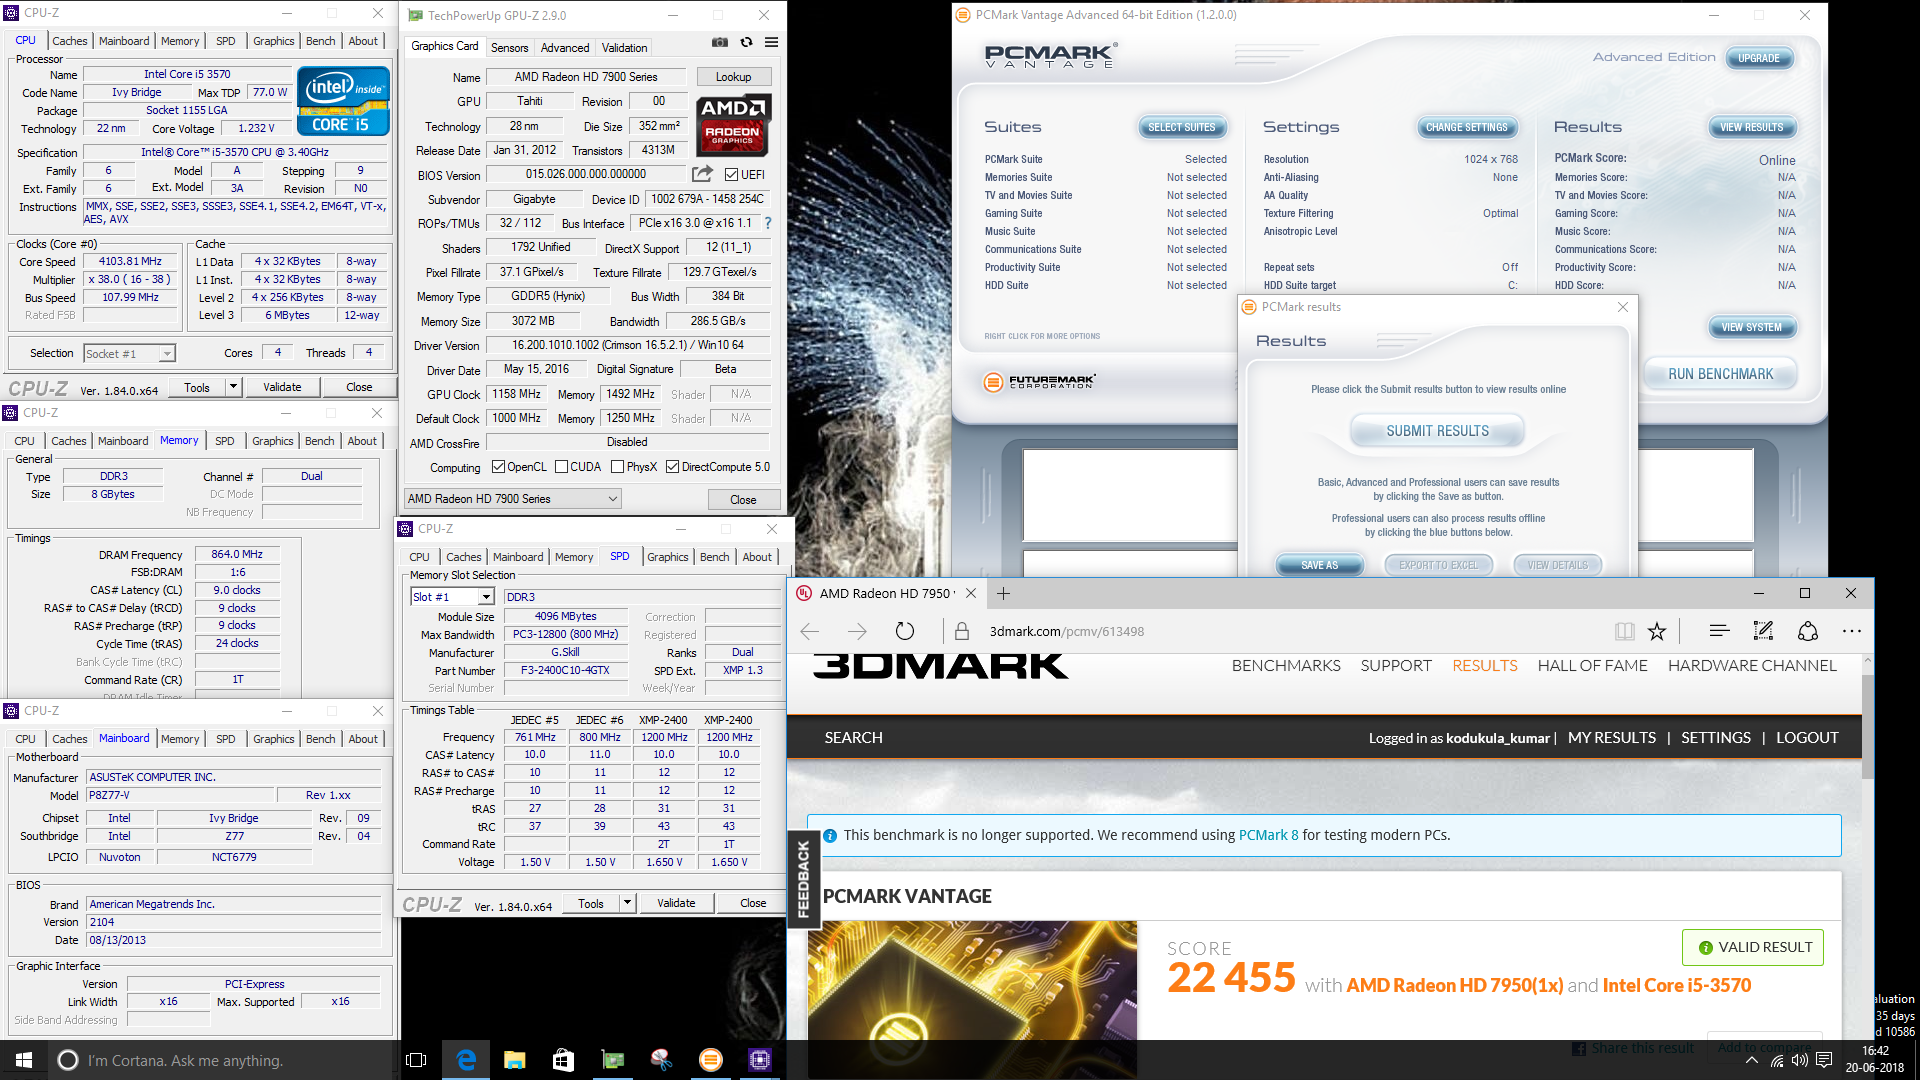The height and width of the screenshot is (1080, 1920).
Task: Select Bench tab in SPD CPU-Z window
Action: 714,557
